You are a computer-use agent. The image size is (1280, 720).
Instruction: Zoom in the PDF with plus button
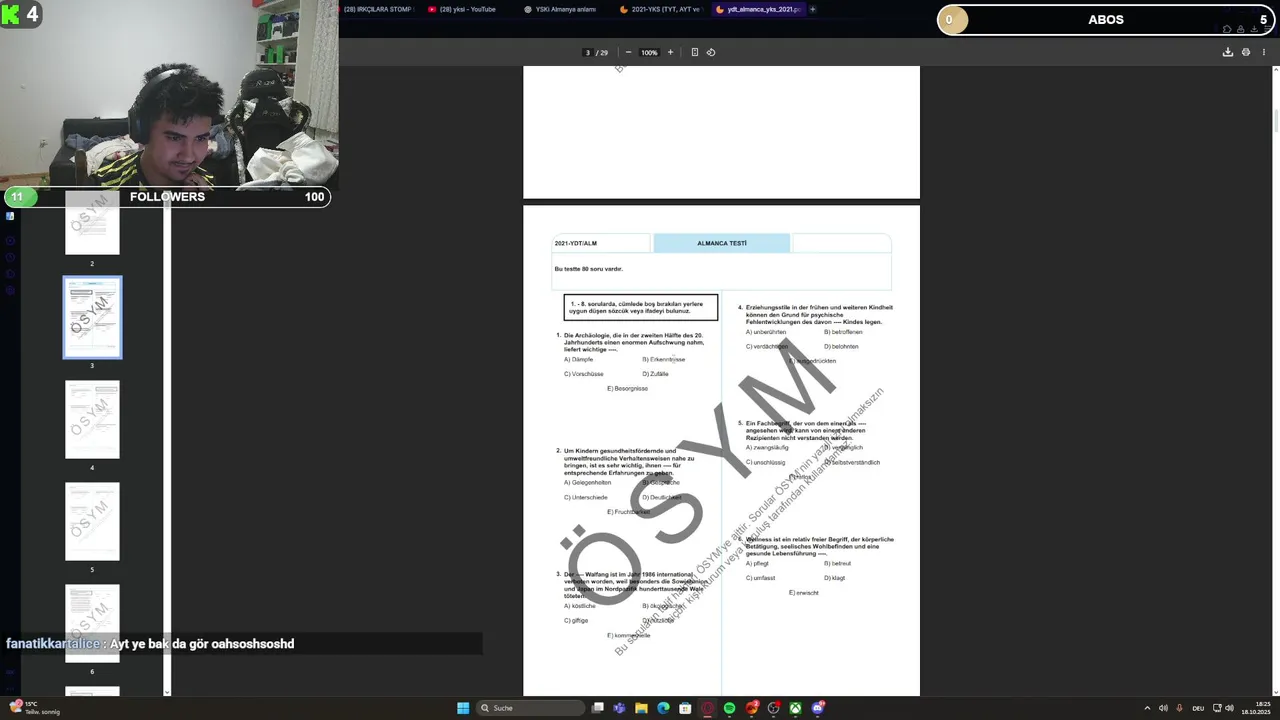point(670,52)
